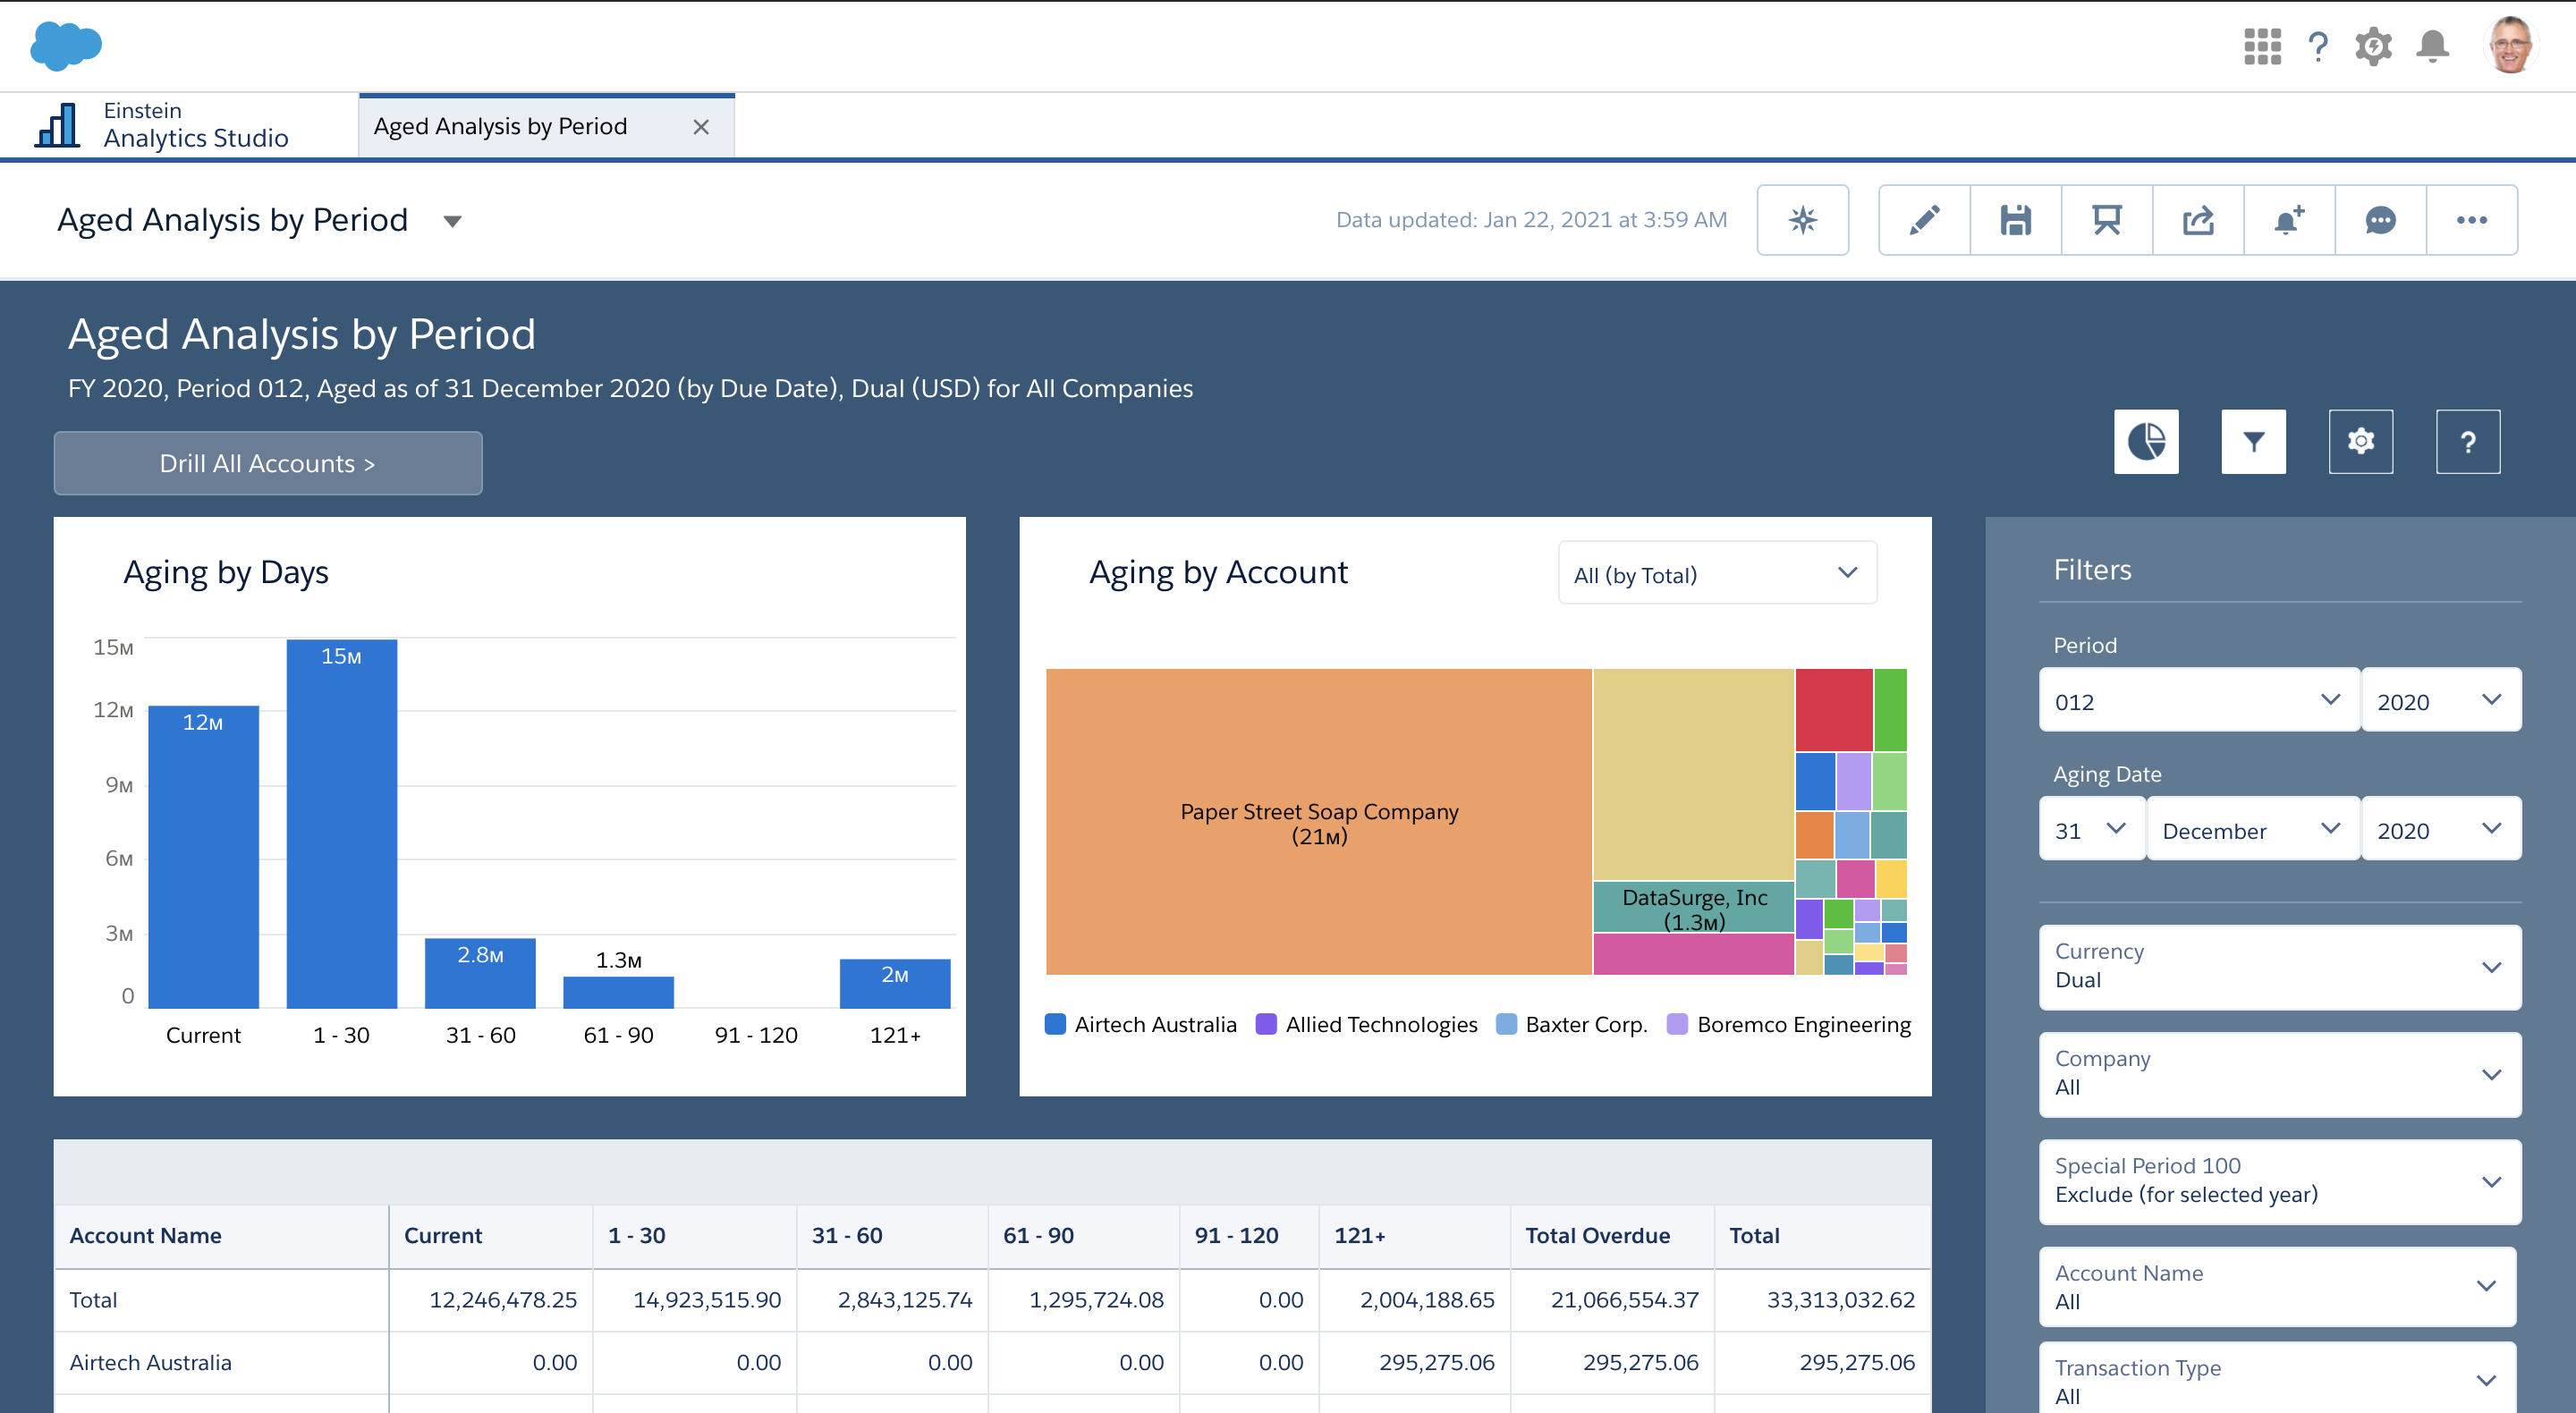Open the All (by Total) account view dropdown
Image resolution: width=2576 pixels, height=1413 pixels.
(x=1712, y=574)
